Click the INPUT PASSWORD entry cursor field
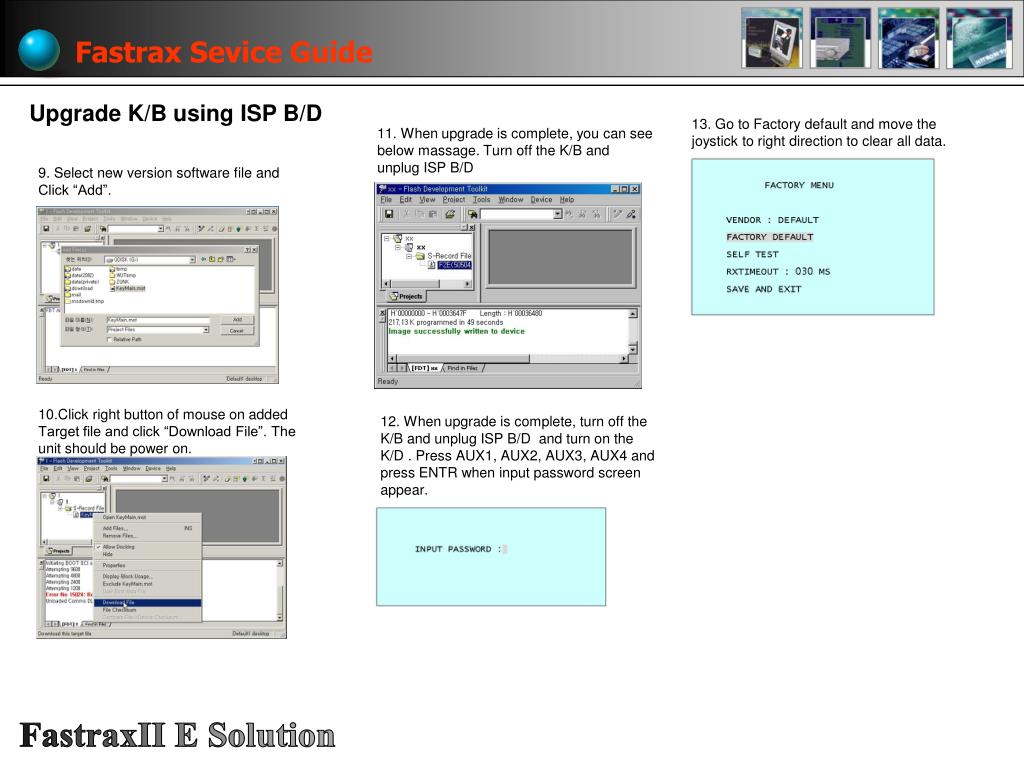 pos(505,549)
